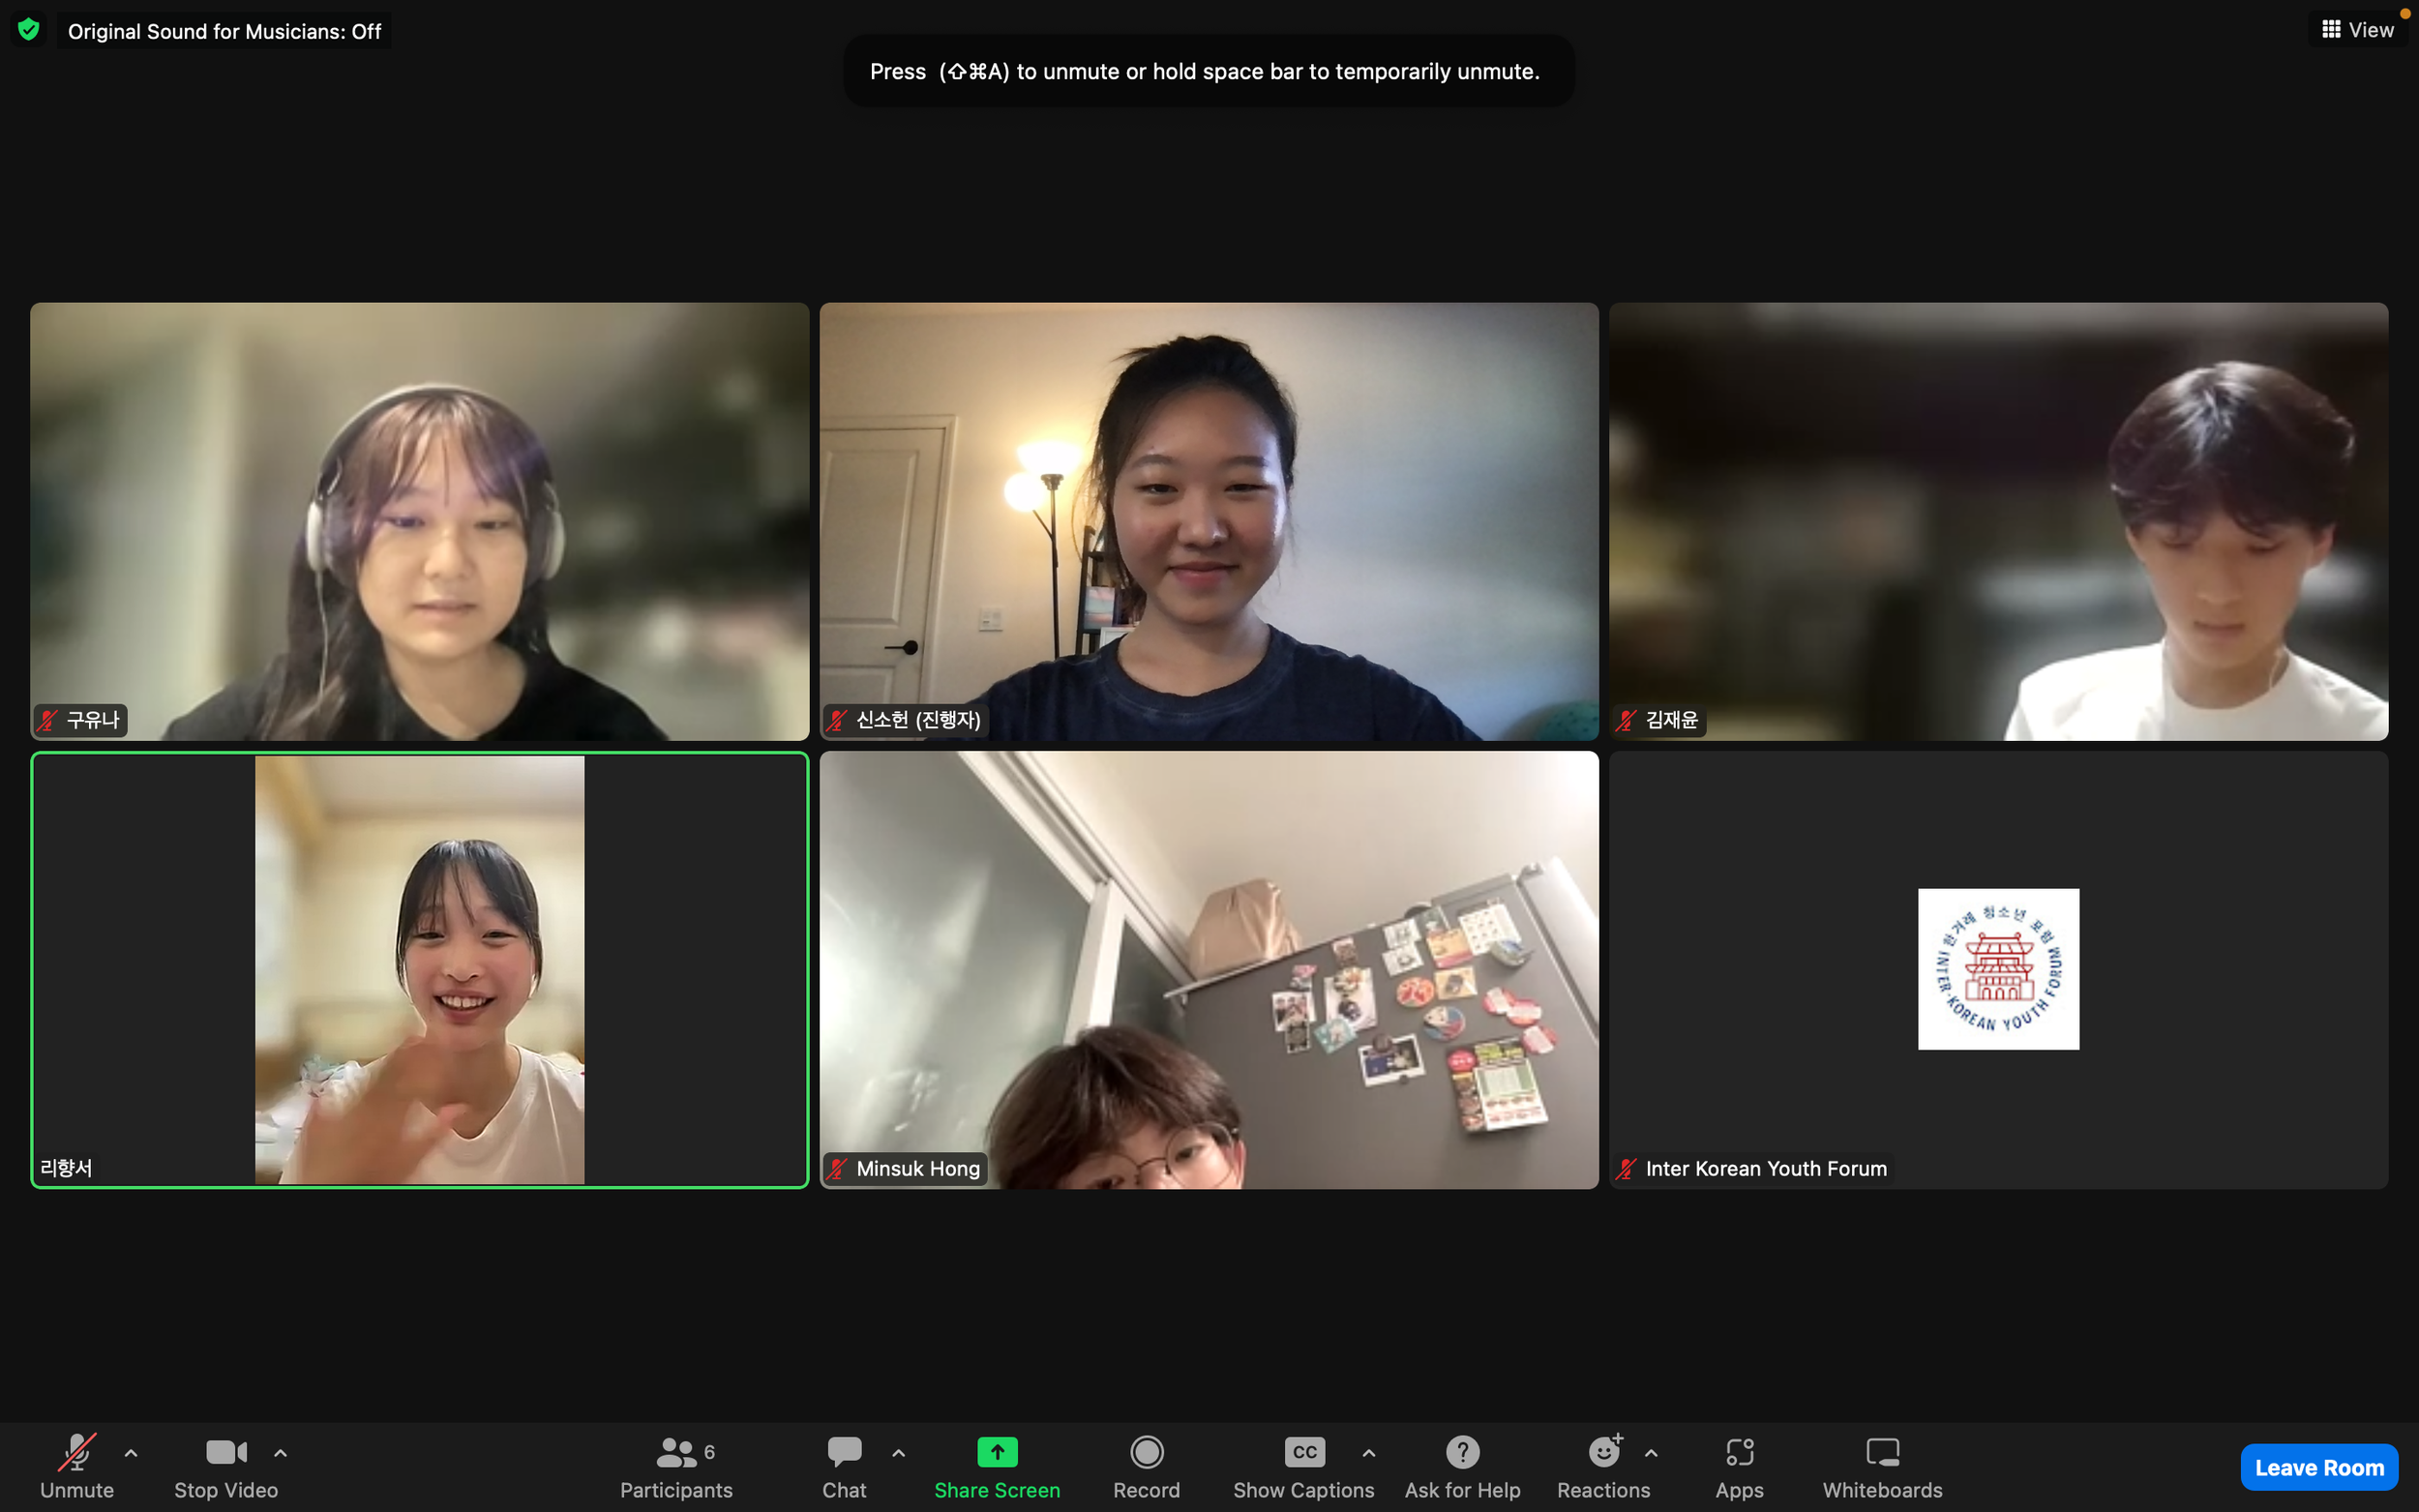This screenshot has width=2419, height=1512.
Task: Select the Inter Korean Youth Forum tile
Action: pyautogui.click(x=1997, y=969)
